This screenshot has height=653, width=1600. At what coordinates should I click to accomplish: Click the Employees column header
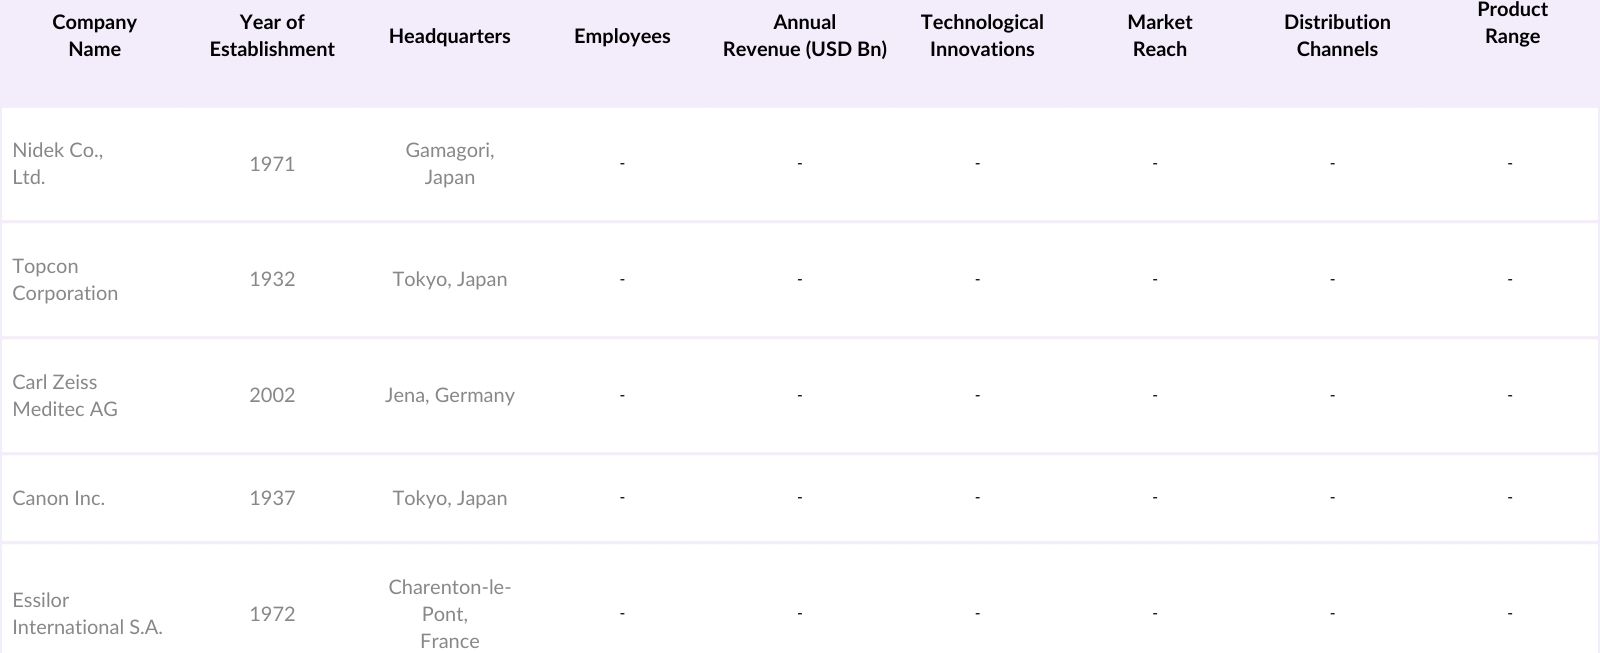622,36
